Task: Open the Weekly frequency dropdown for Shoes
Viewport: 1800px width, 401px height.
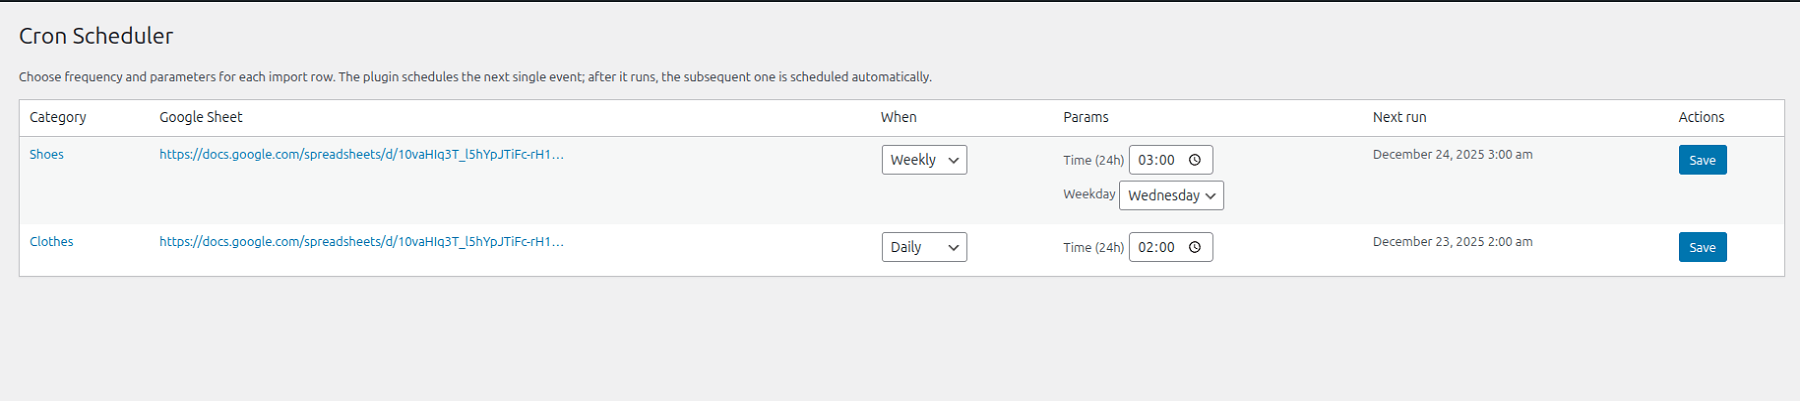Action: 924,160
